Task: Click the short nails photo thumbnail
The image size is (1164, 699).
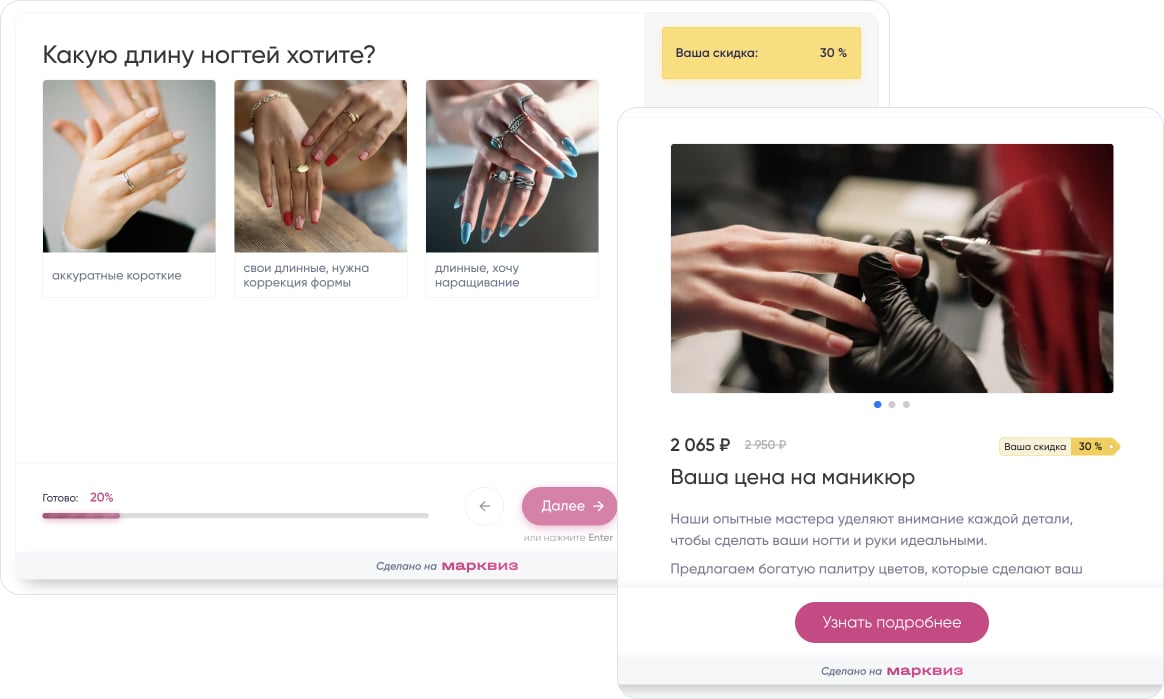Action: point(129,166)
